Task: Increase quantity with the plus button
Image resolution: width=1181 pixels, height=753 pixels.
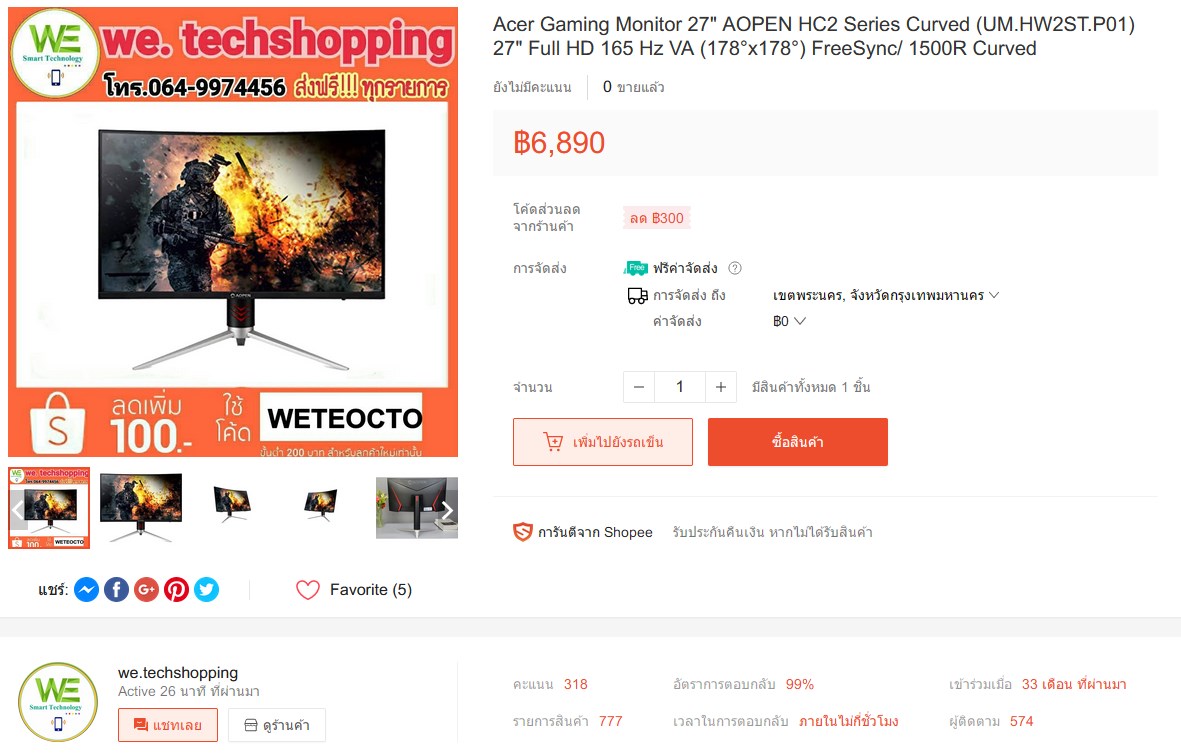Action: [x=721, y=387]
